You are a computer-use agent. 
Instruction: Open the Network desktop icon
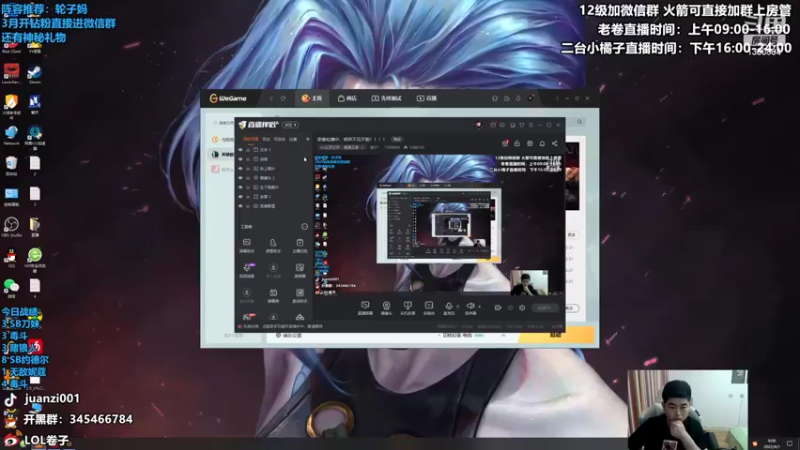(11, 135)
